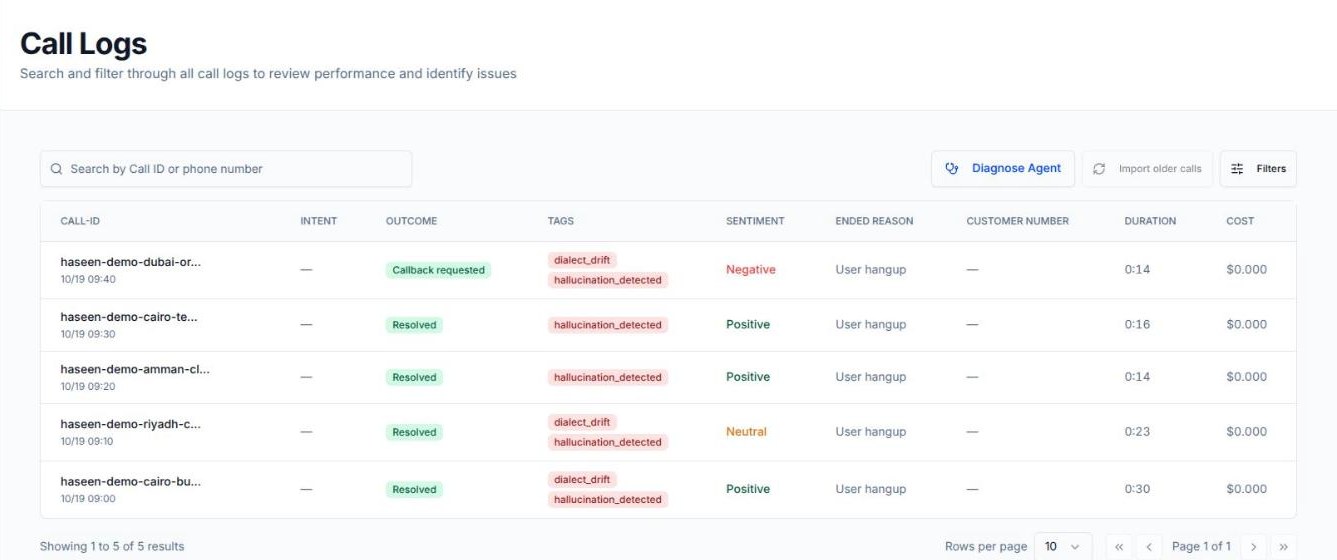
Task: Open the Rows per page dropdown
Action: pyautogui.click(x=1063, y=546)
